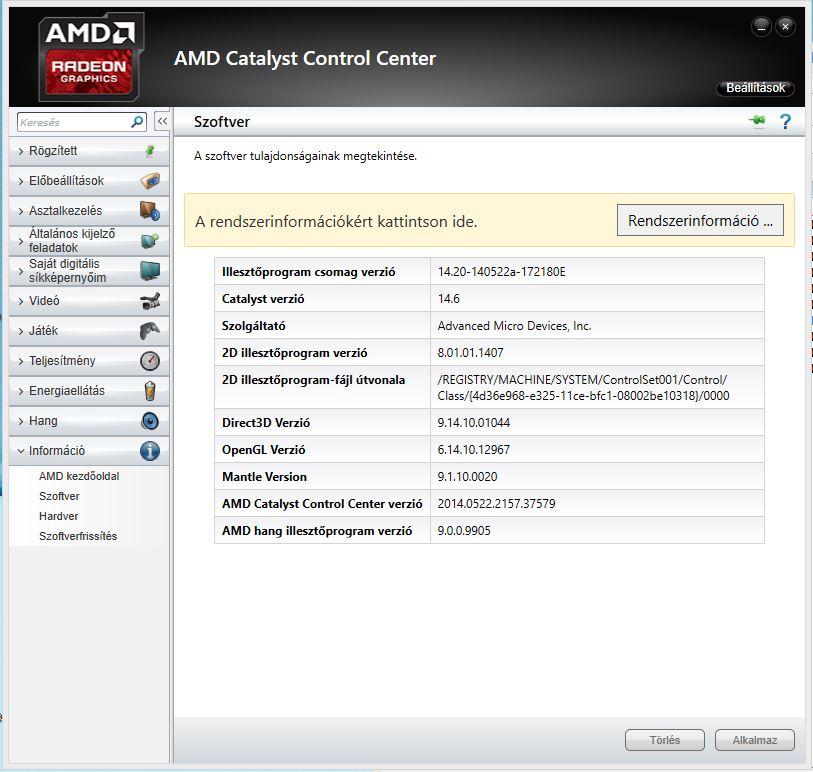The image size is (813, 772).
Task: Expand the Játék section
Action: (89, 331)
